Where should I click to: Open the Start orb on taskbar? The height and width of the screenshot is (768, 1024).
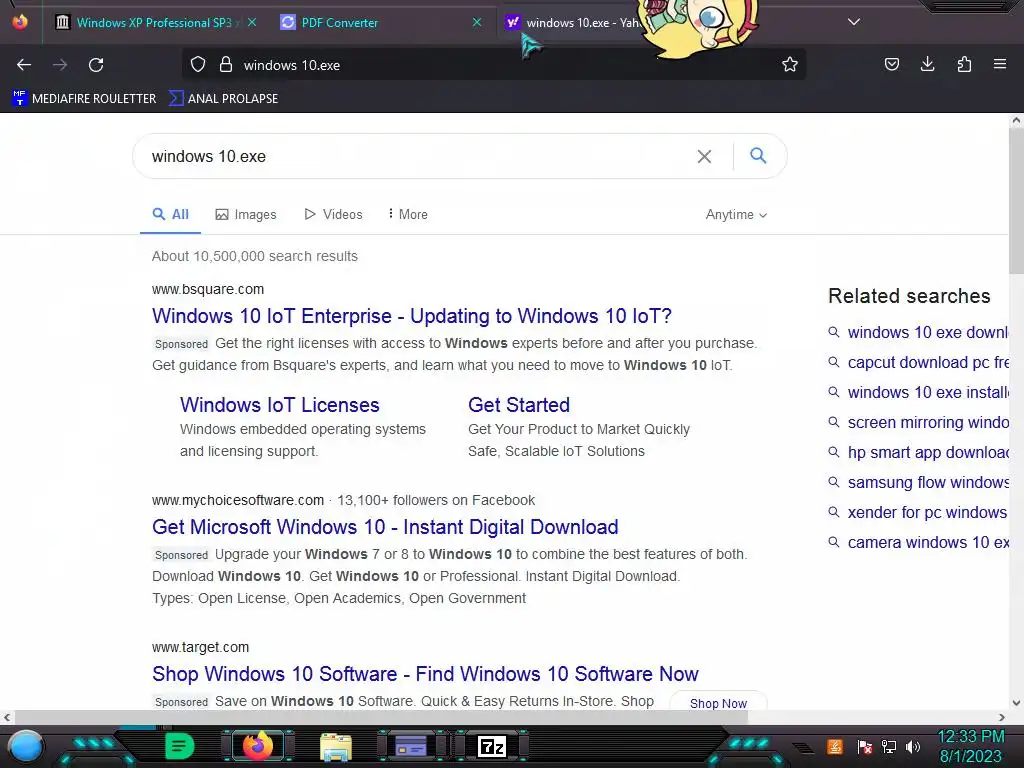pyautogui.click(x=26, y=746)
